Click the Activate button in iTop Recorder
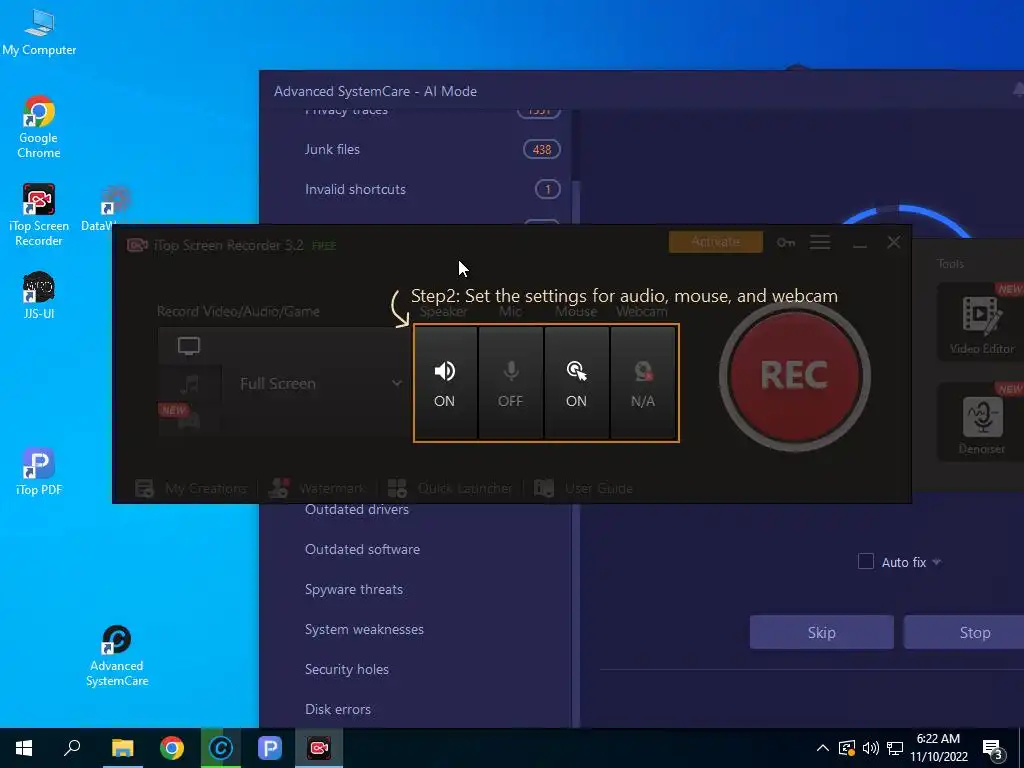This screenshot has height=768, width=1024. tap(715, 242)
